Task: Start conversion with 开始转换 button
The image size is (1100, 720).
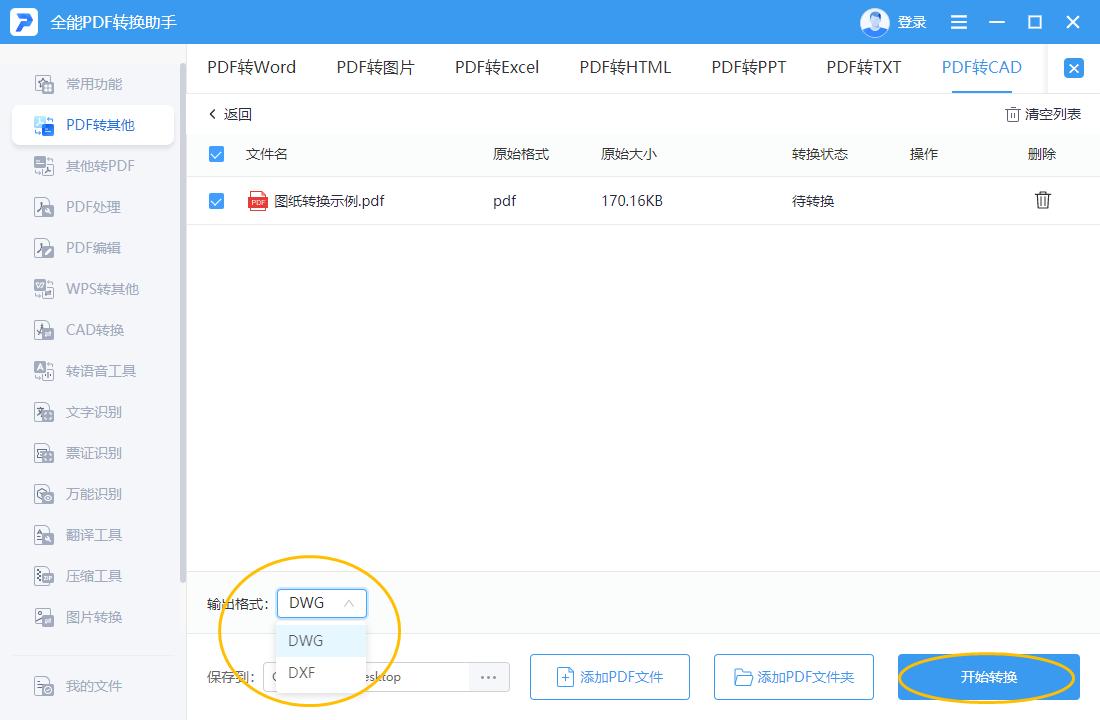Action: pyautogui.click(x=987, y=677)
